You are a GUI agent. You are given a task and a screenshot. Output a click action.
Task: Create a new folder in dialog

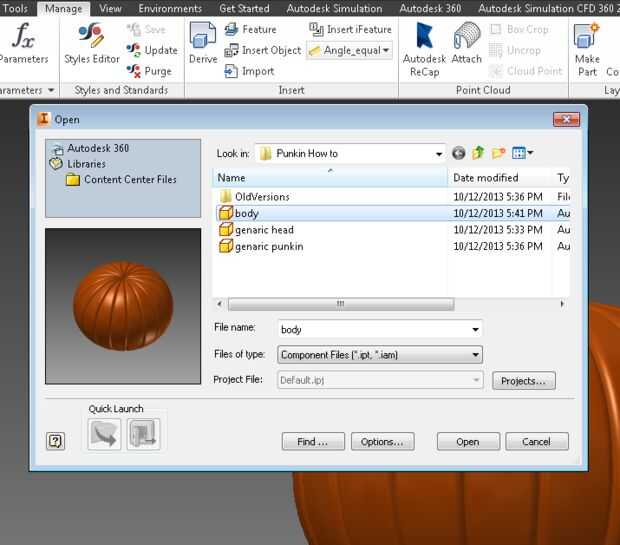pos(499,153)
